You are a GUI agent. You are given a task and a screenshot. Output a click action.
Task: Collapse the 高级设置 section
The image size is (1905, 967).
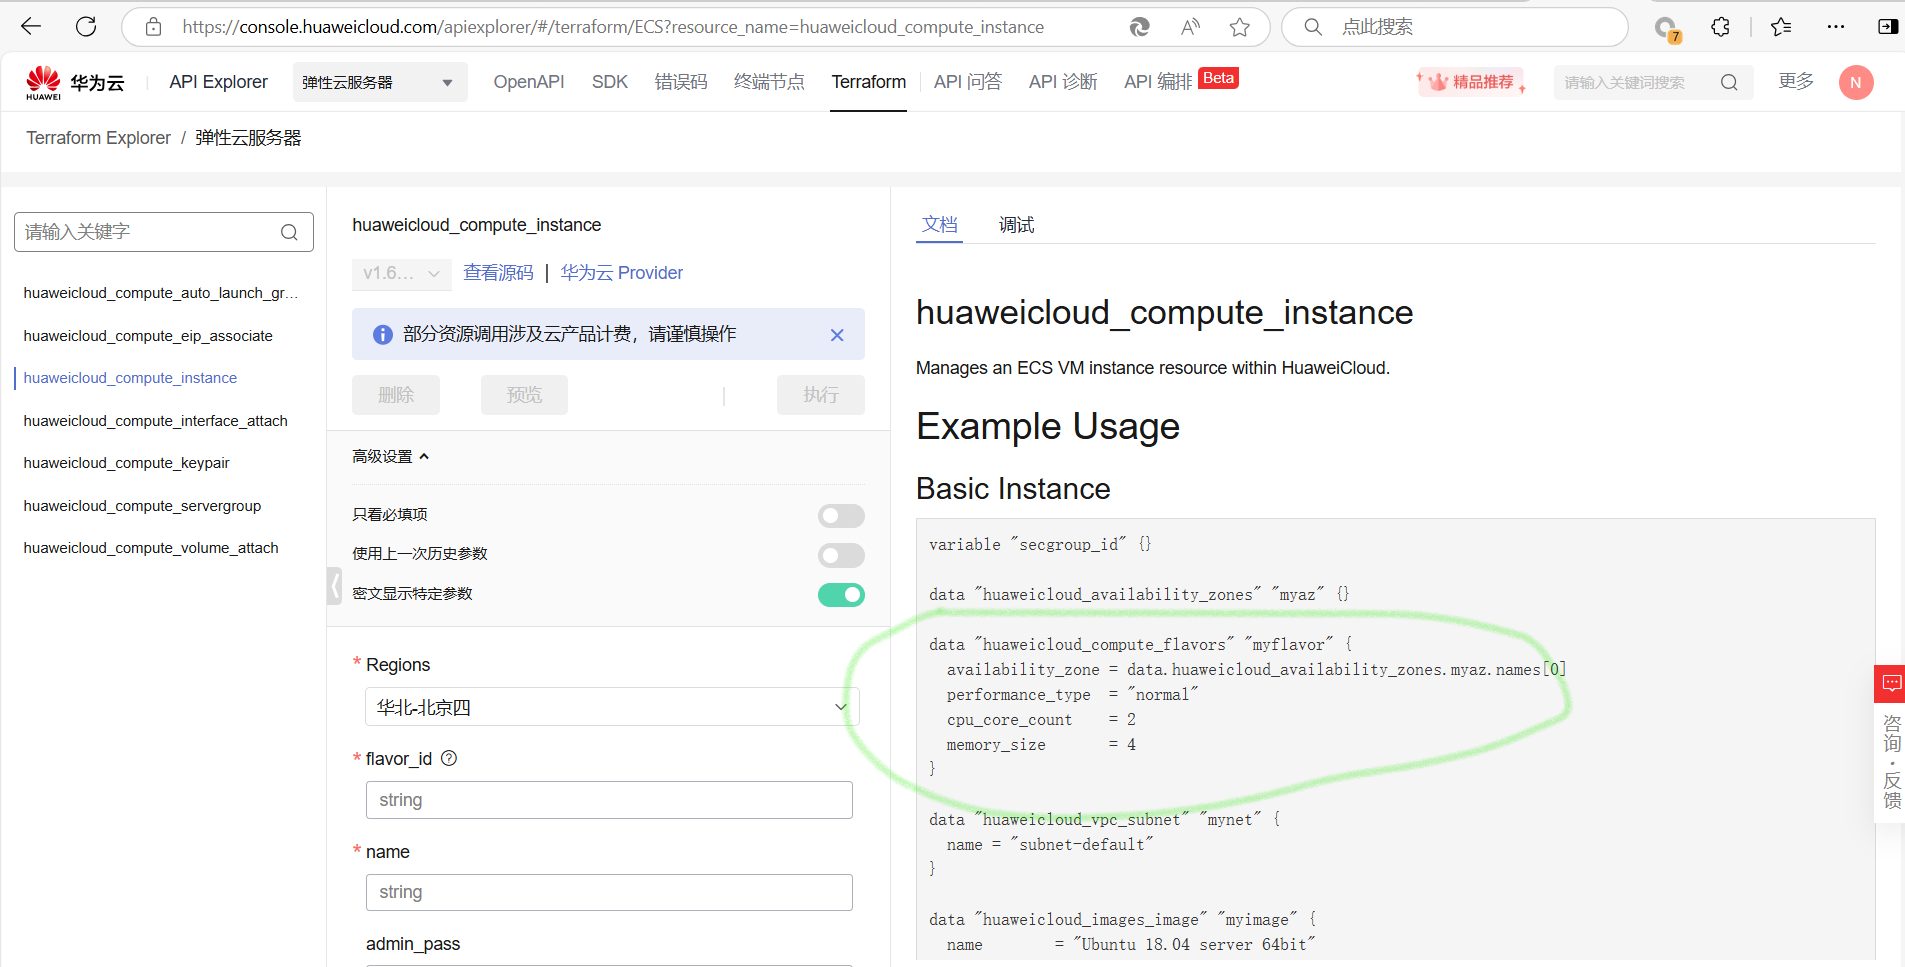click(x=391, y=457)
